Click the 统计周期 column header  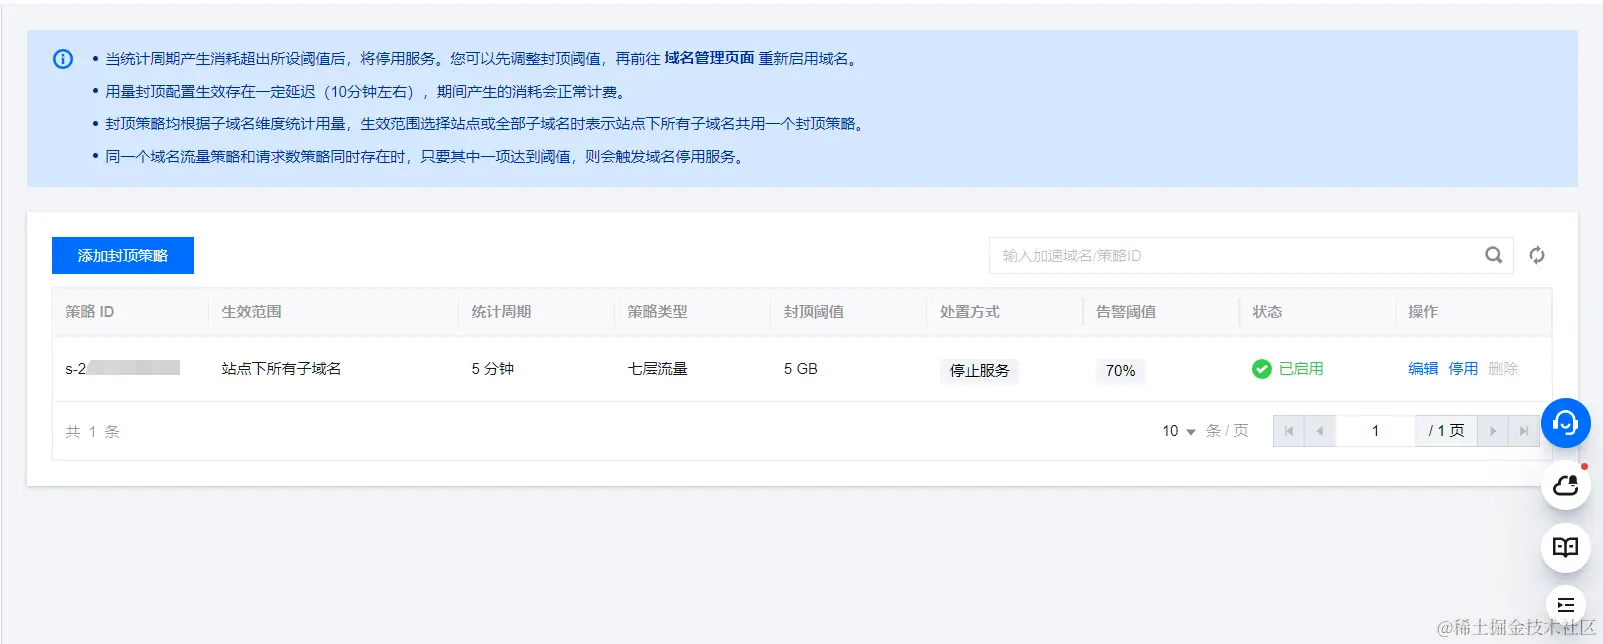[502, 311]
